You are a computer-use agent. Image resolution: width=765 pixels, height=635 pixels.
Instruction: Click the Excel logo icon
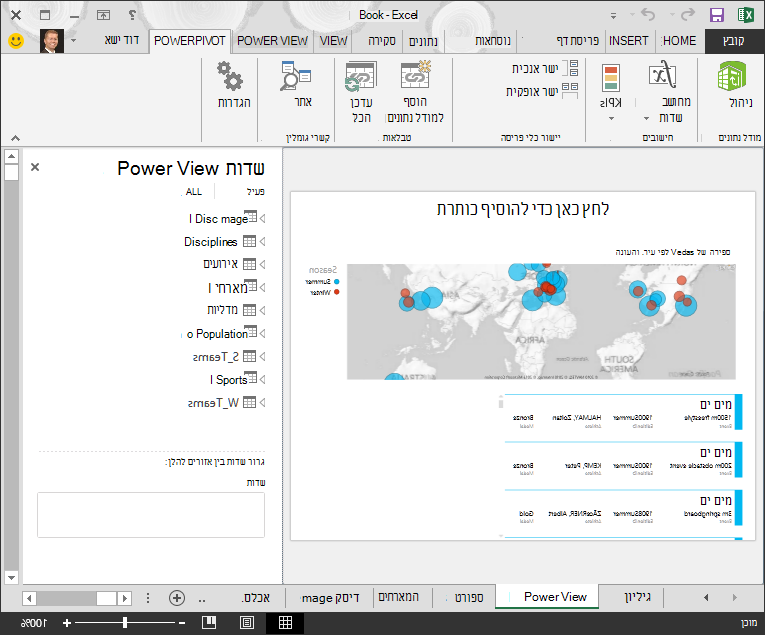pos(745,15)
